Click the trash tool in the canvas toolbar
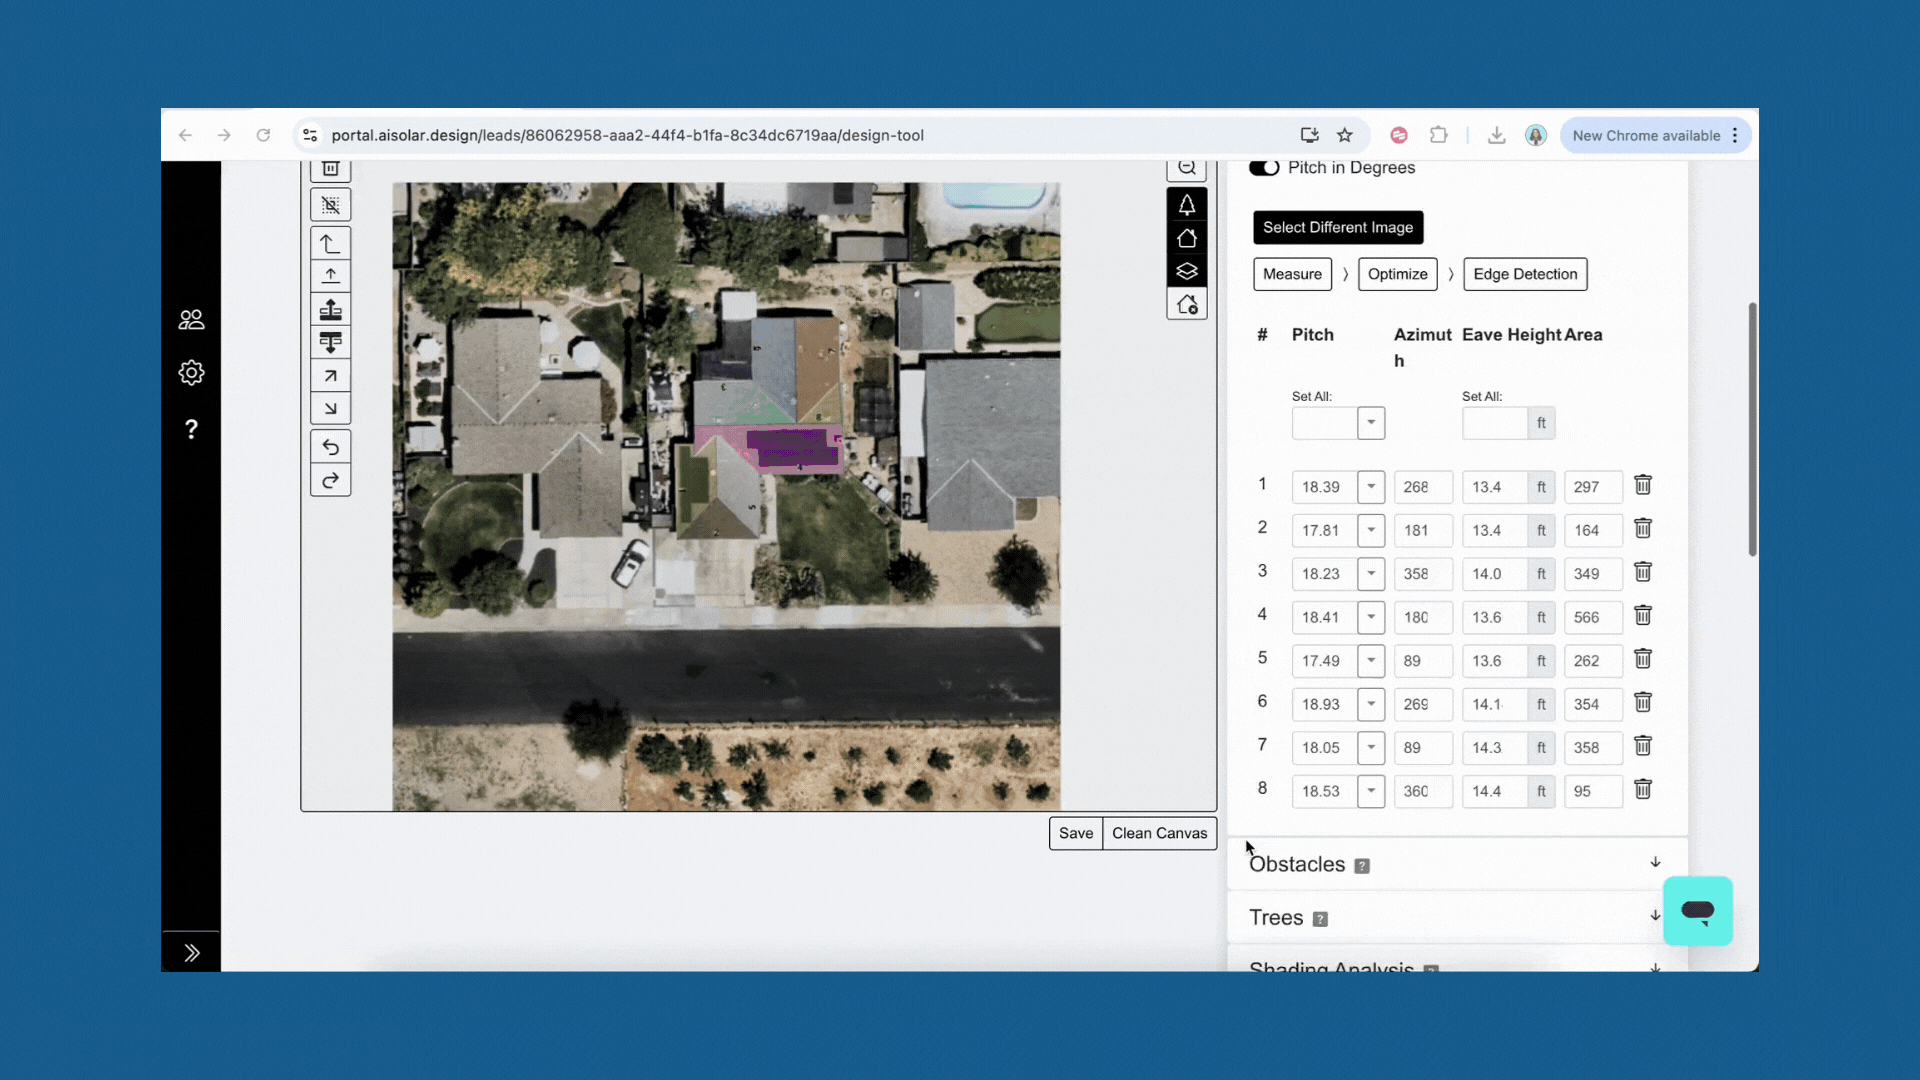This screenshot has width=1920, height=1080. click(x=331, y=170)
